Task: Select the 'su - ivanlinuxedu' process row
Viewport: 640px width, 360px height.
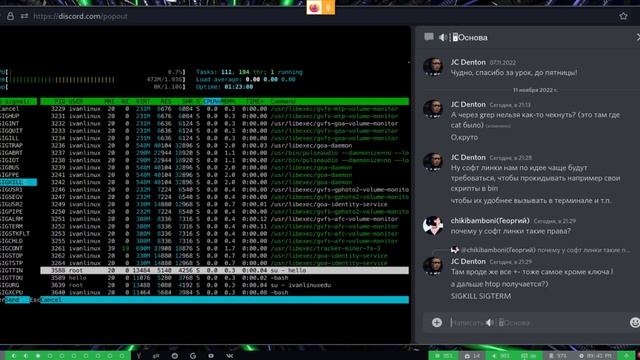Action: (x=224, y=285)
